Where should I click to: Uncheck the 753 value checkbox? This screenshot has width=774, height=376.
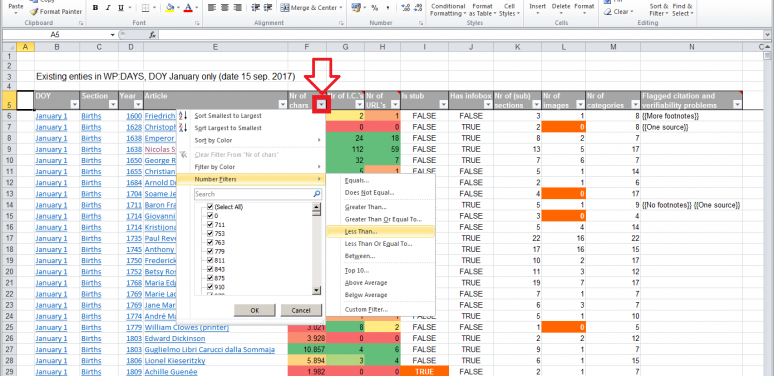pos(211,233)
